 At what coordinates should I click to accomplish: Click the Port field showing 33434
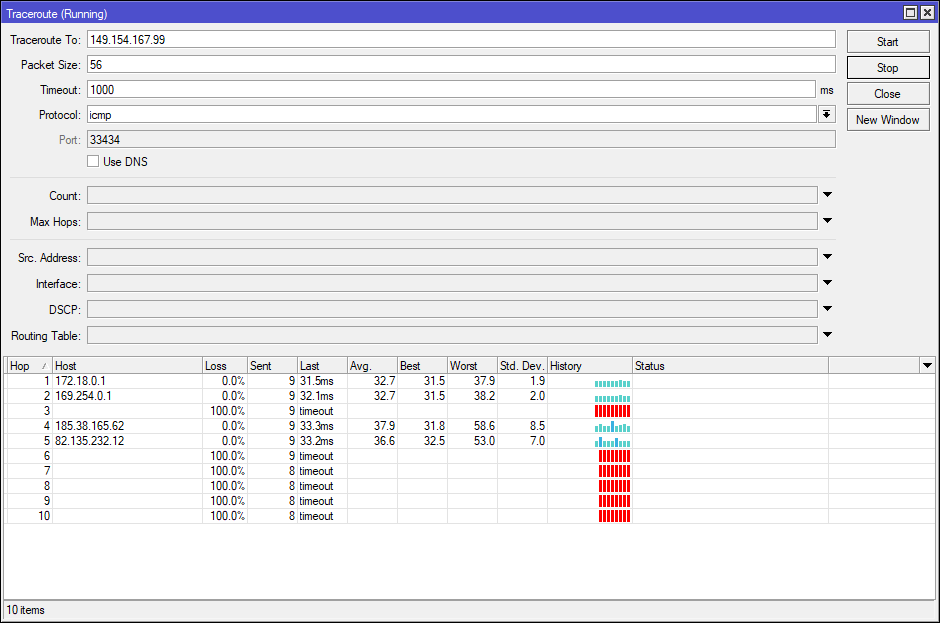461,140
